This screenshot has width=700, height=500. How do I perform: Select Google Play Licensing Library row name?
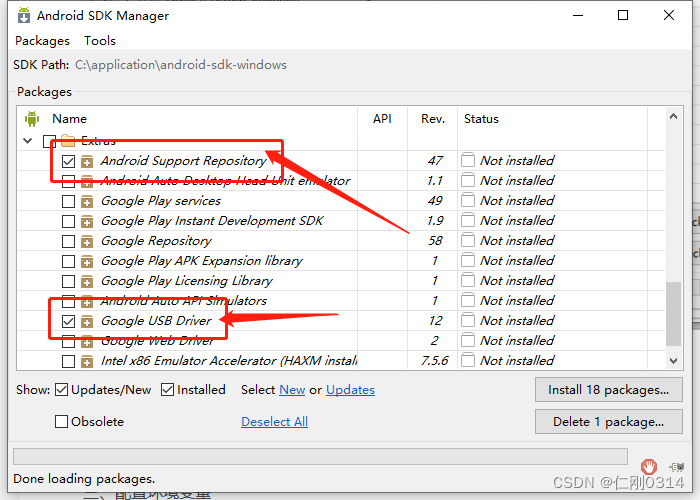tap(187, 281)
